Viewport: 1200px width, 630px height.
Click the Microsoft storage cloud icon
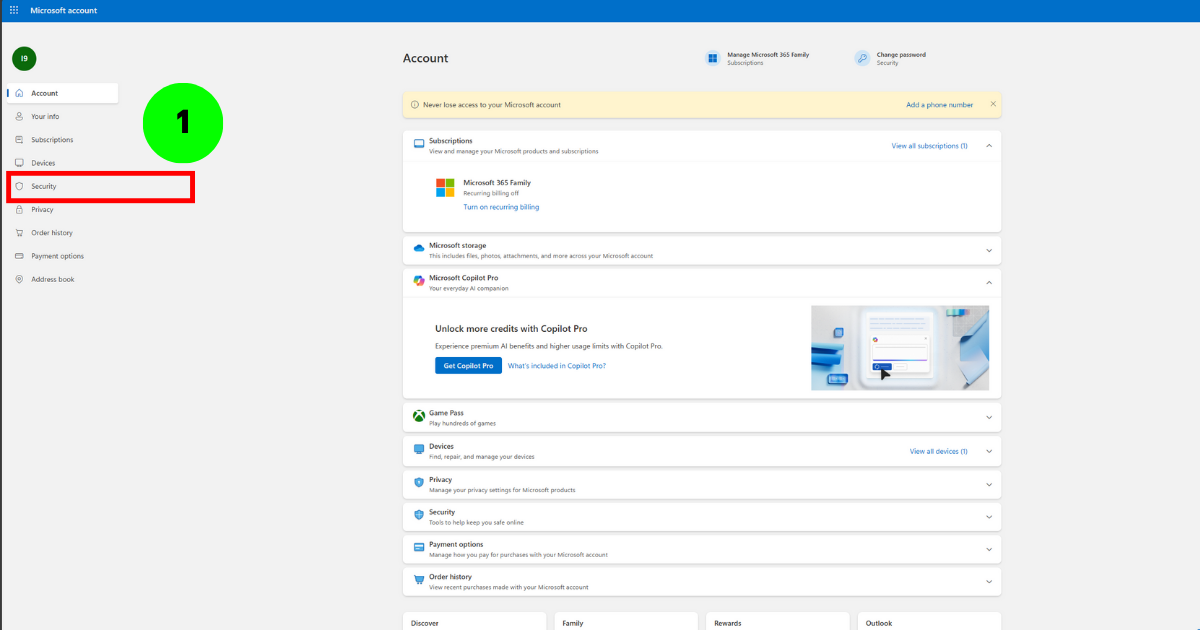[x=419, y=248]
